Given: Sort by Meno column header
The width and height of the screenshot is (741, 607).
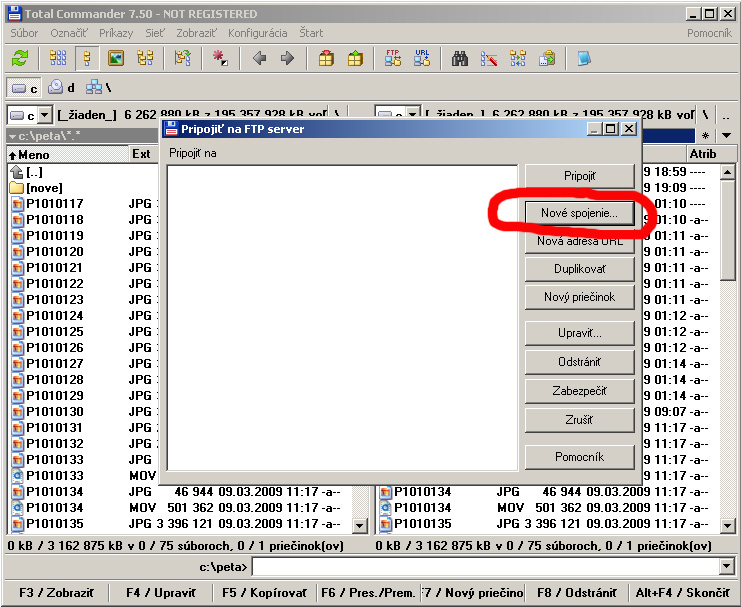Looking at the screenshot, I should click(68, 154).
